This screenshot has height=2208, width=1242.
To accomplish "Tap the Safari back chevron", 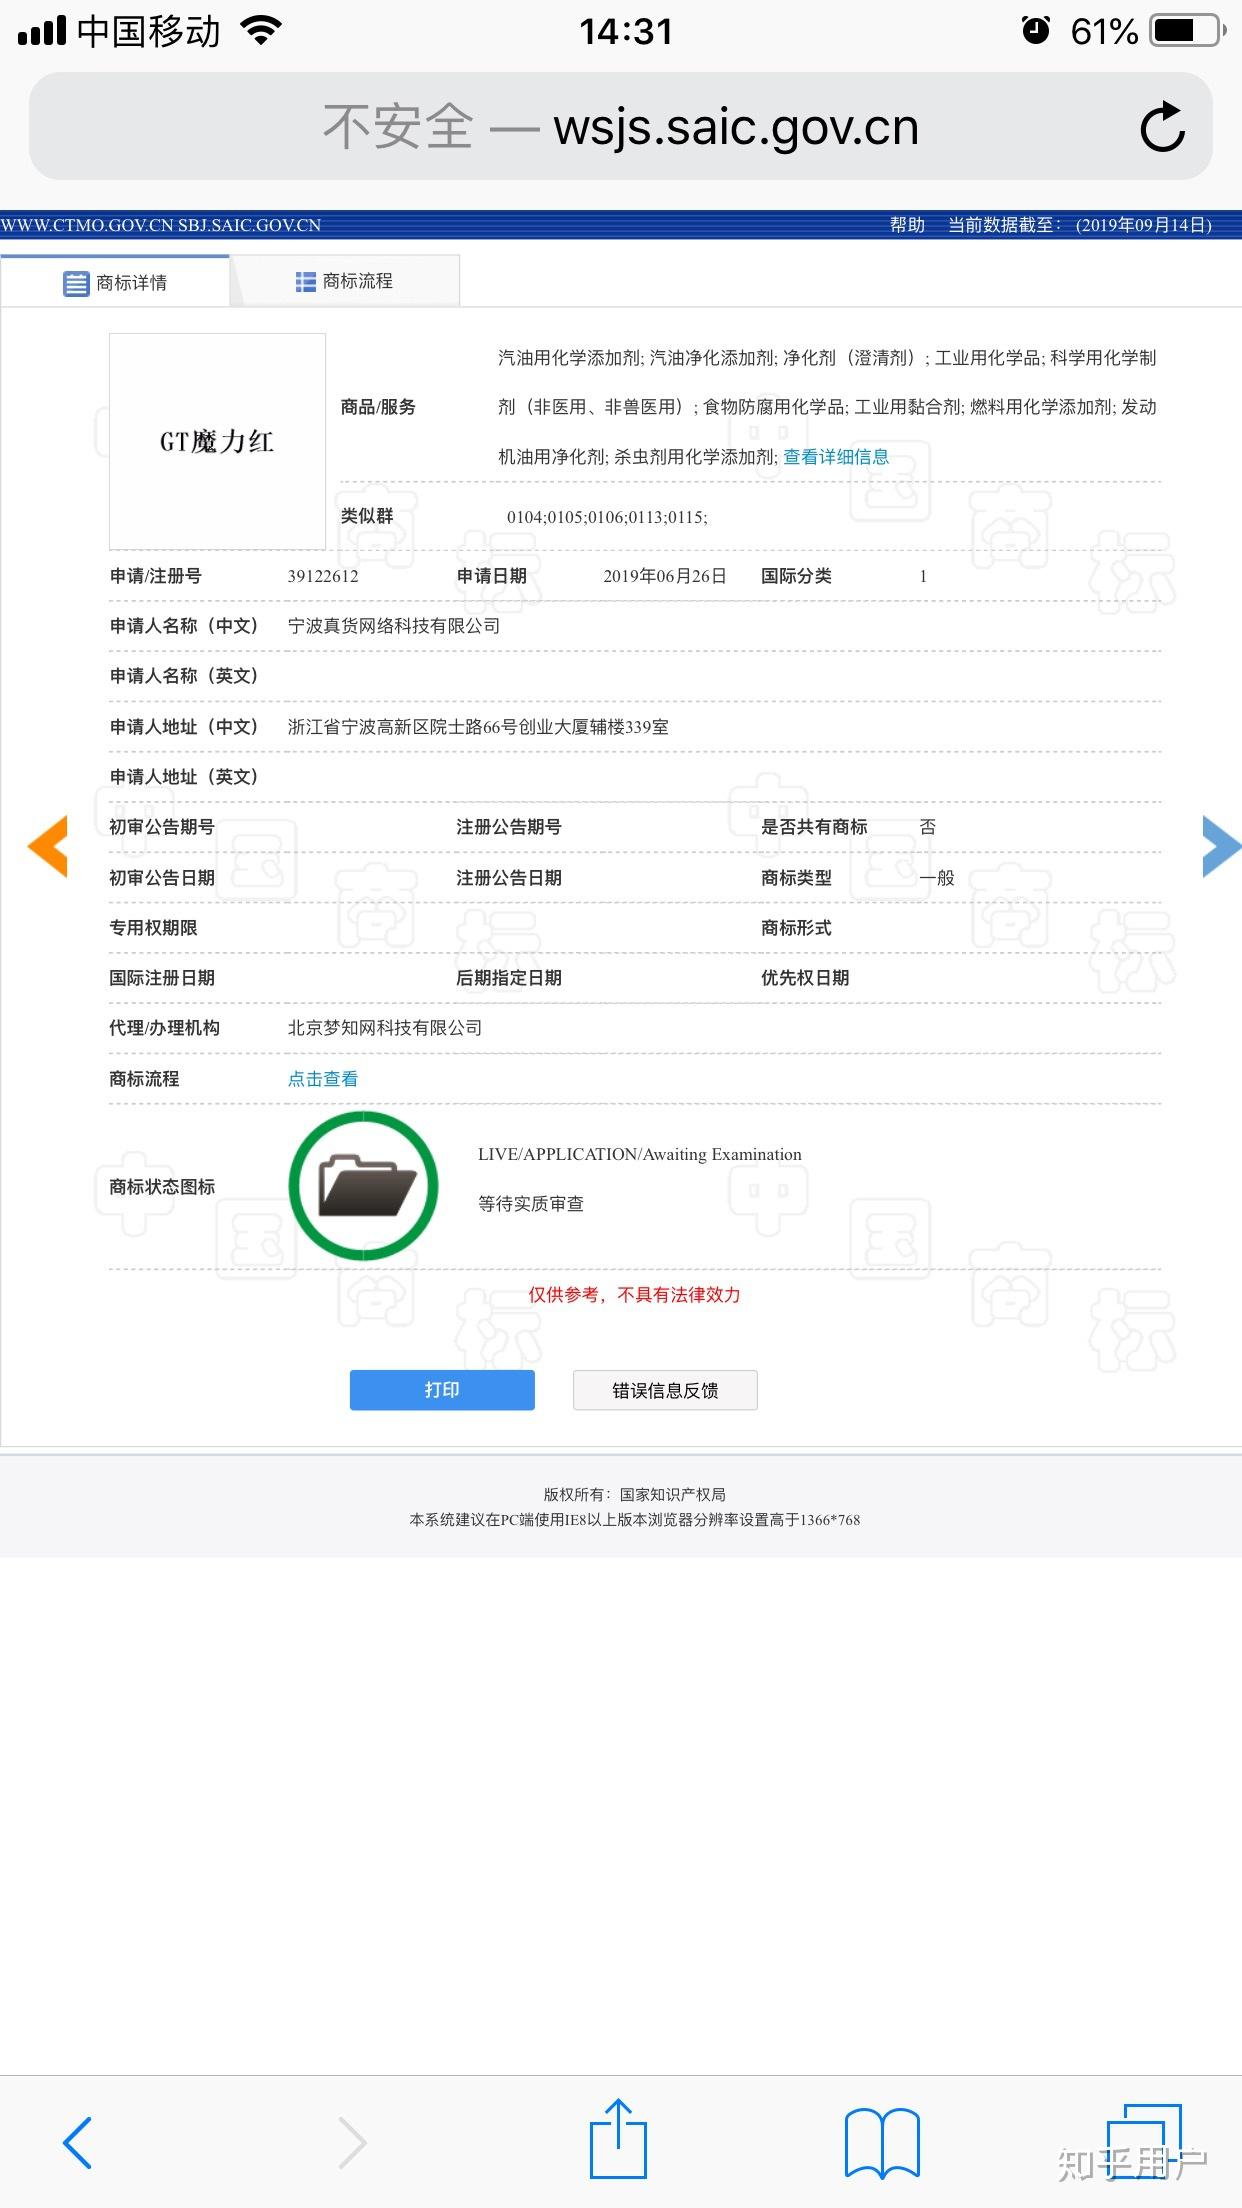I will (x=77, y=2143).
